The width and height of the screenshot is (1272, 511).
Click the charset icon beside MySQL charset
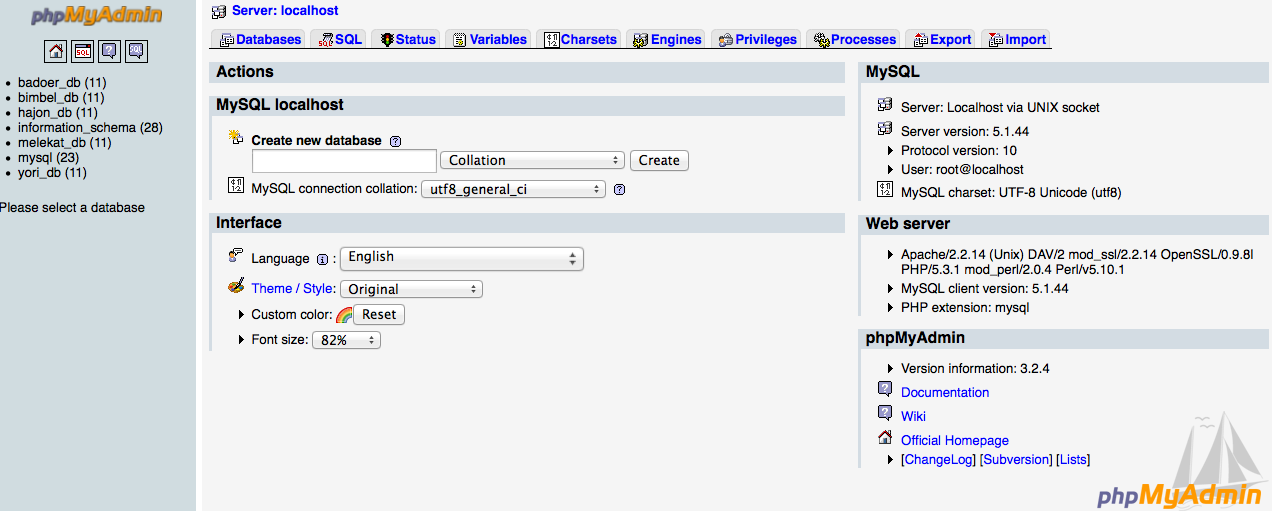(885, 189)
